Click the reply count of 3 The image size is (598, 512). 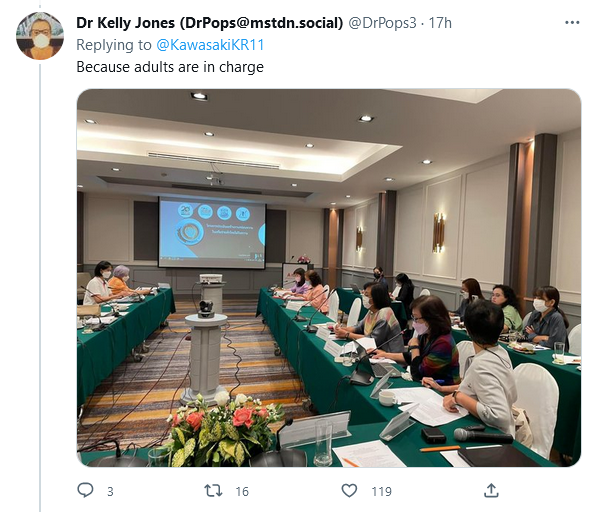pos(110,491)
